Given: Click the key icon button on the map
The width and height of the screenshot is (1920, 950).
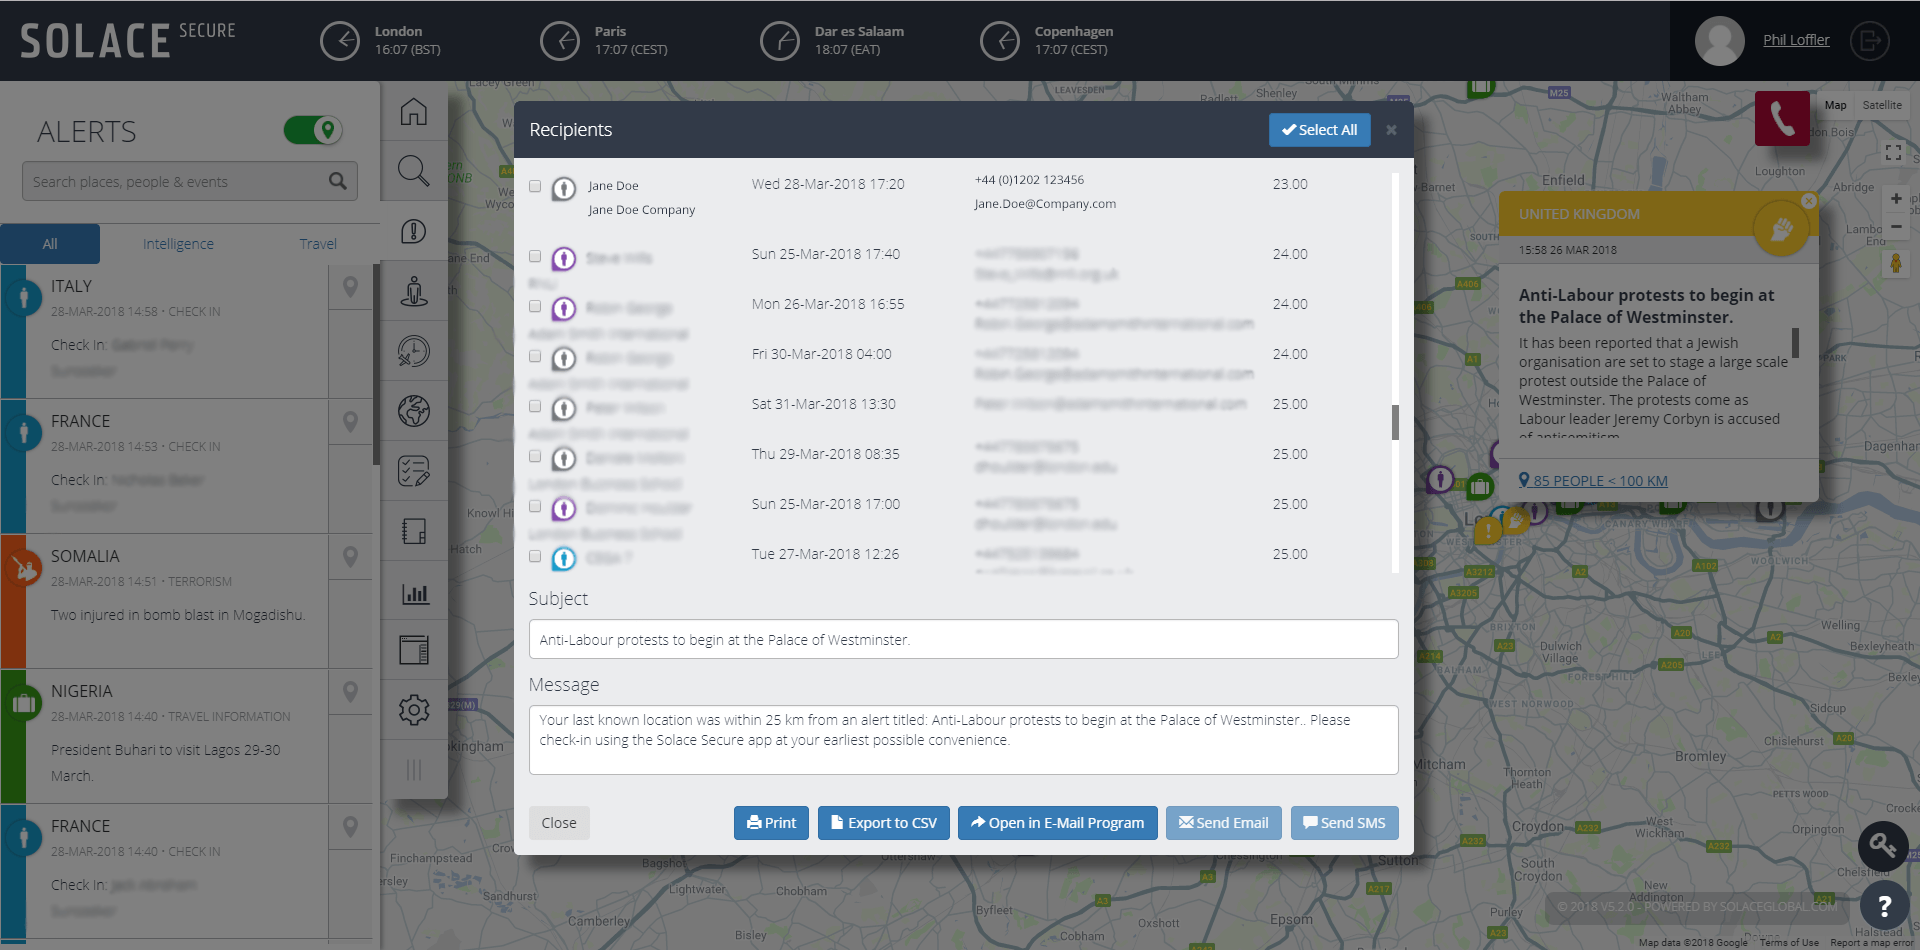Looking at the screenshot, I should [1884, 846].
